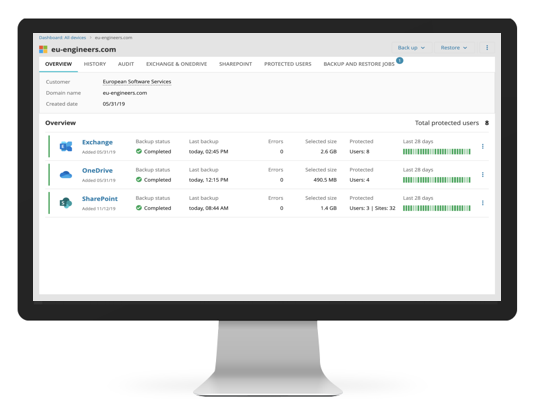Screen dimensions: 533x410
Task: Go to the Protected Users tab
Action: (288, 64)
